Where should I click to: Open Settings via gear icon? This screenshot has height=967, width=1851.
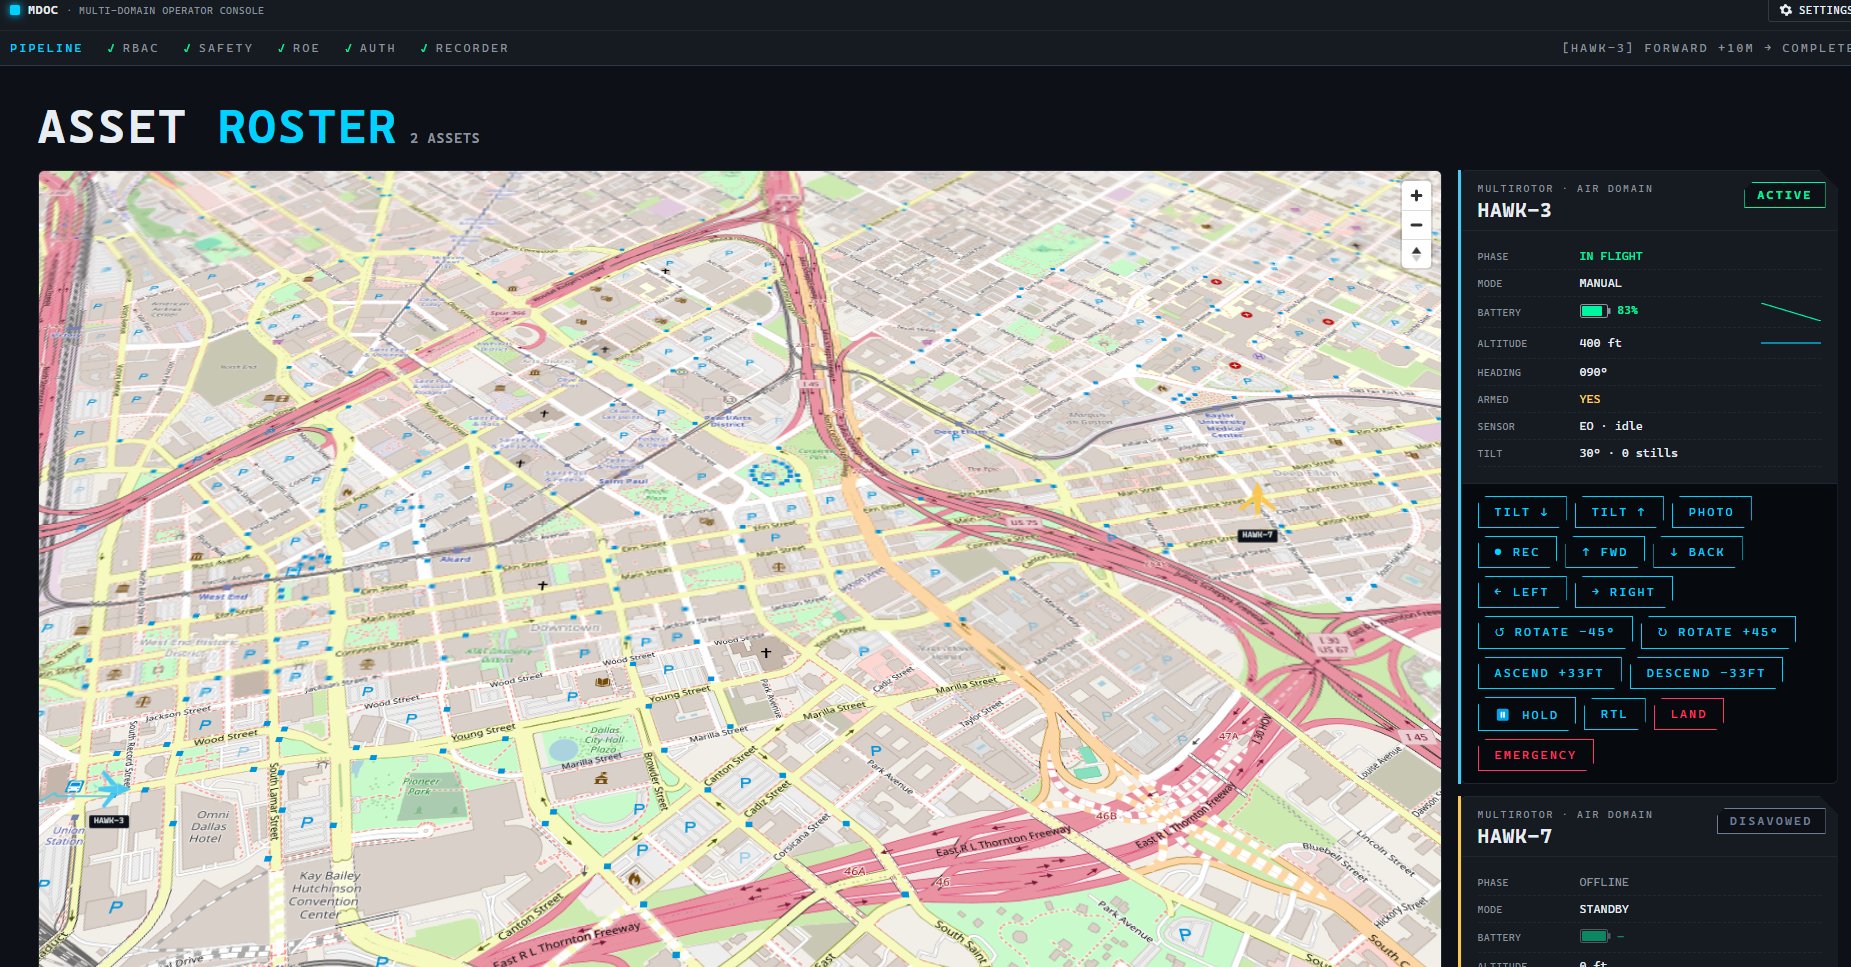(1786, 10)
